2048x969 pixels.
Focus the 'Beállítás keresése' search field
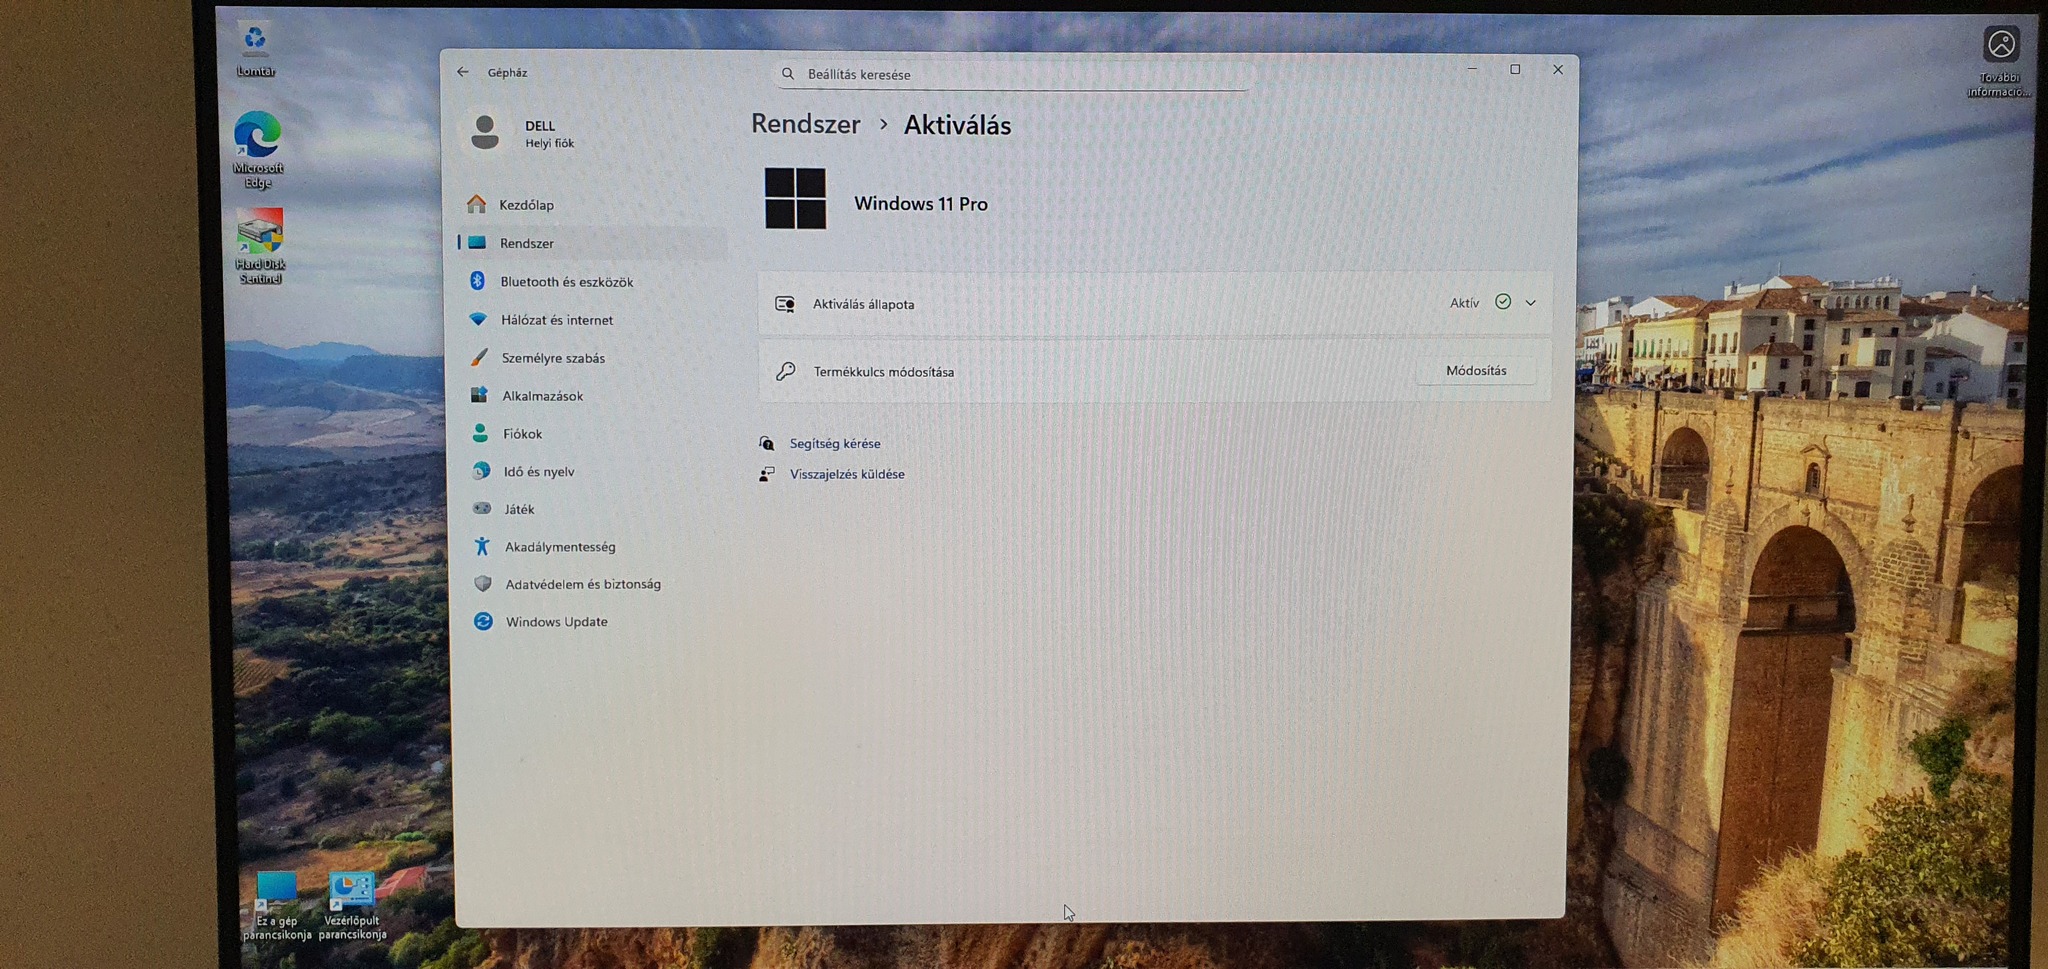point(1013,74)
